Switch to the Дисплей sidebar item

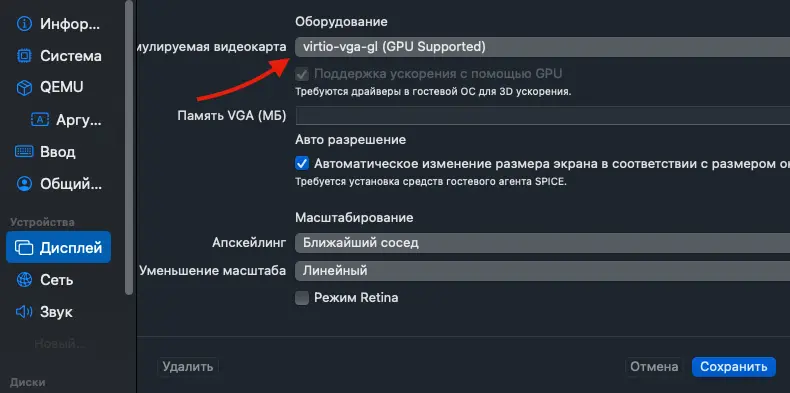[58, 247]
